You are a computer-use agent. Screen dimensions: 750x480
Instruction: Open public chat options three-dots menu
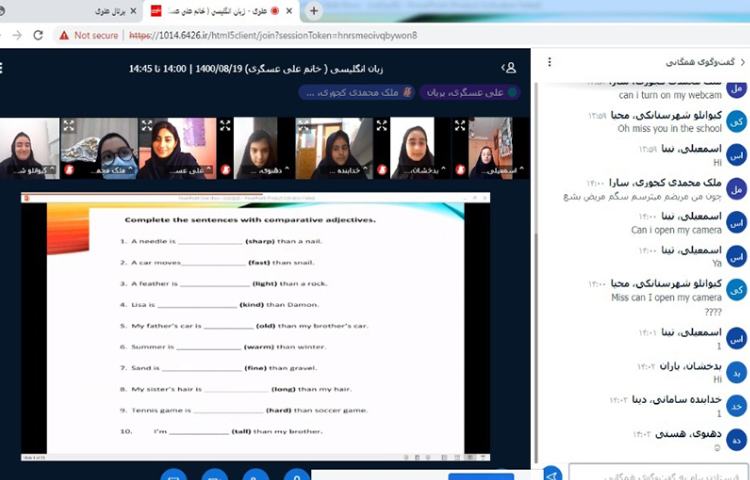coord(550,62)
